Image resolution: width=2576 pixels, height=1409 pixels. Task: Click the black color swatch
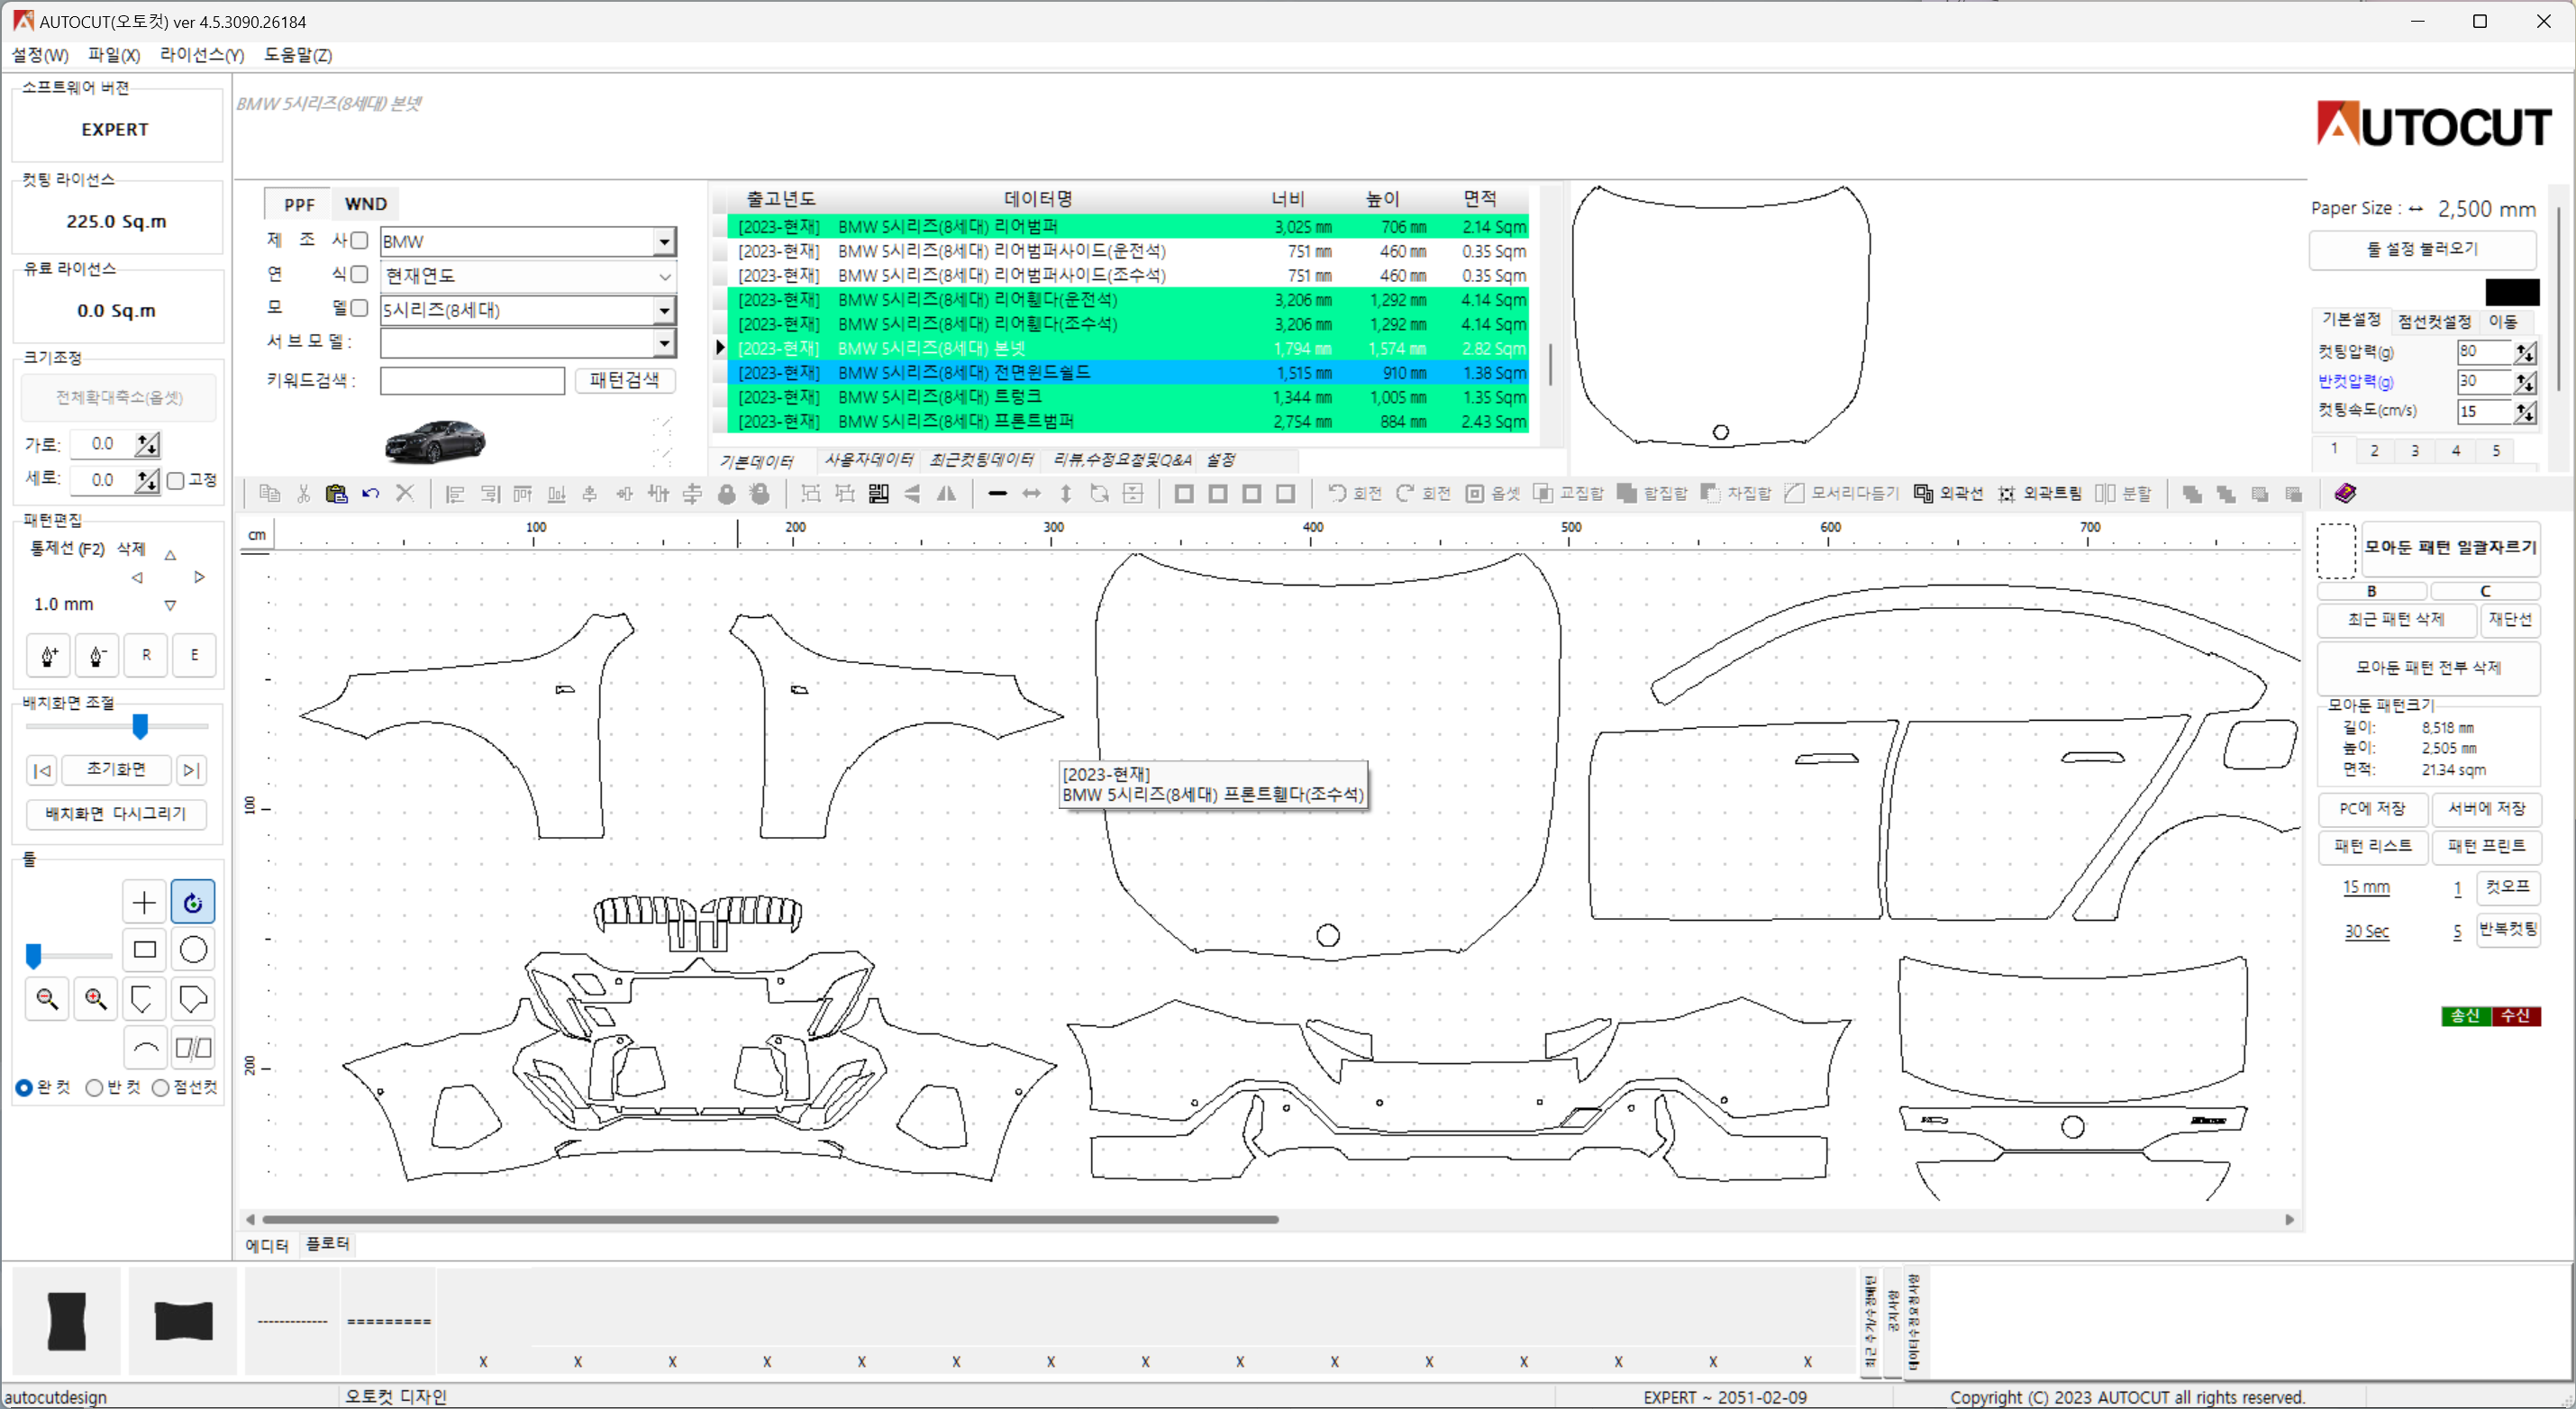coord(2512,292)
